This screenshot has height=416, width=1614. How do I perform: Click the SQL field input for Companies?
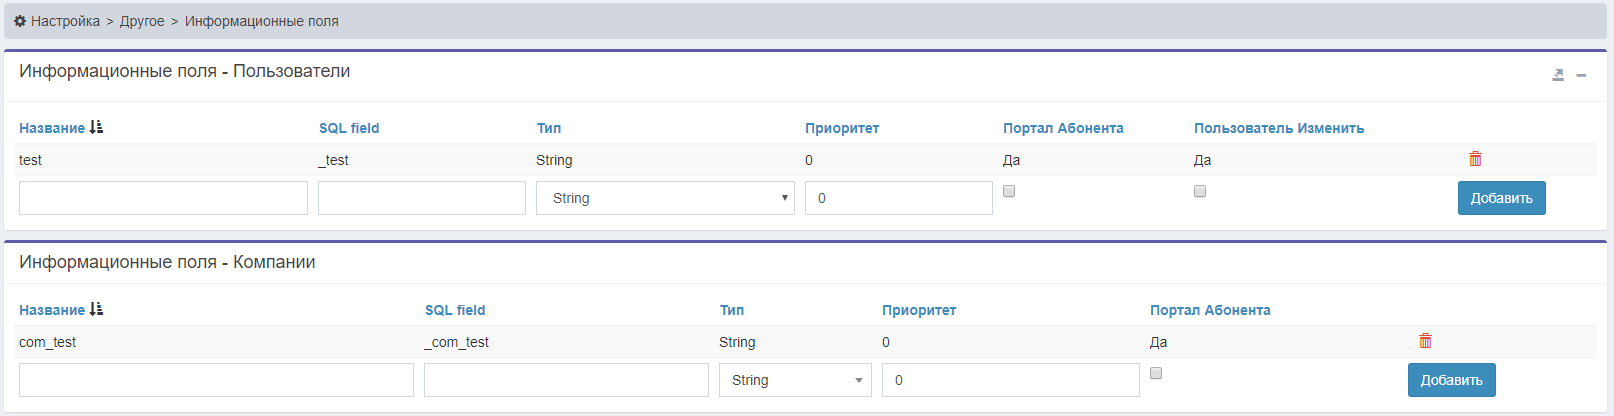pos(566,380)
